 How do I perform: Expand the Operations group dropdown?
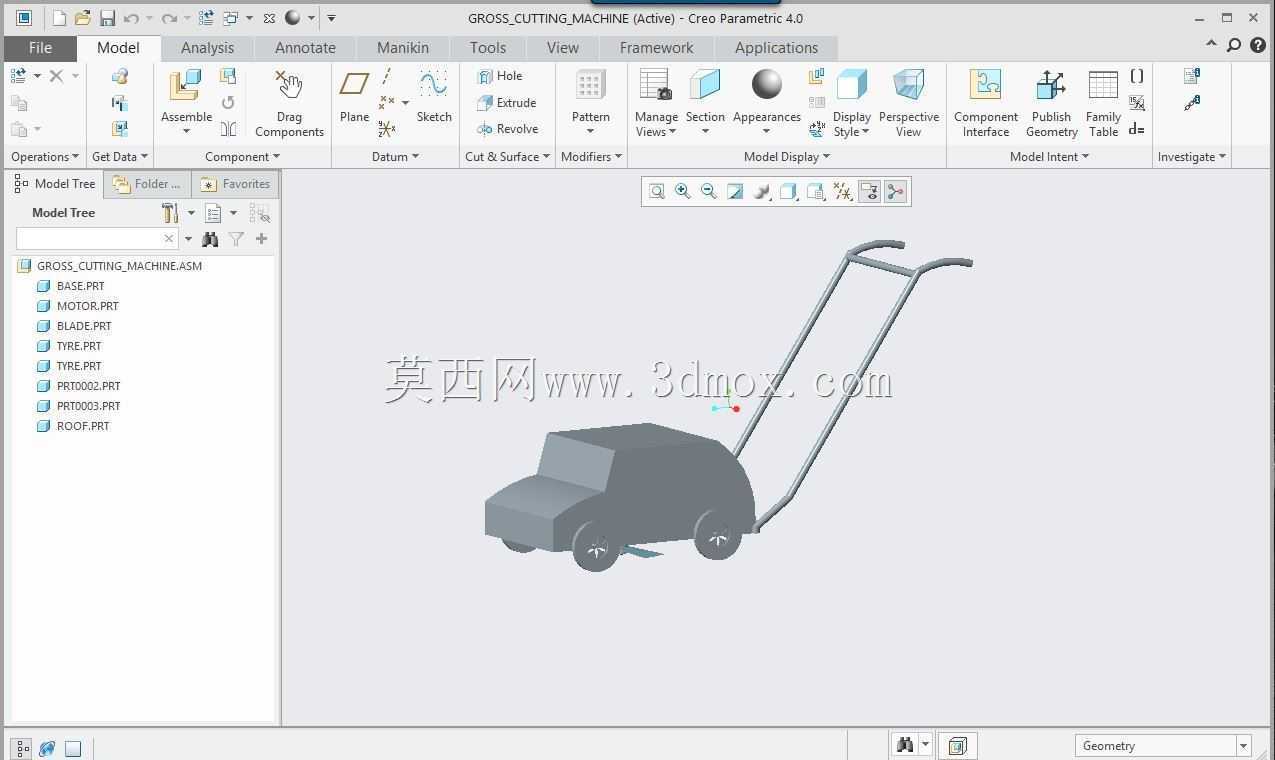click(44, 157)
